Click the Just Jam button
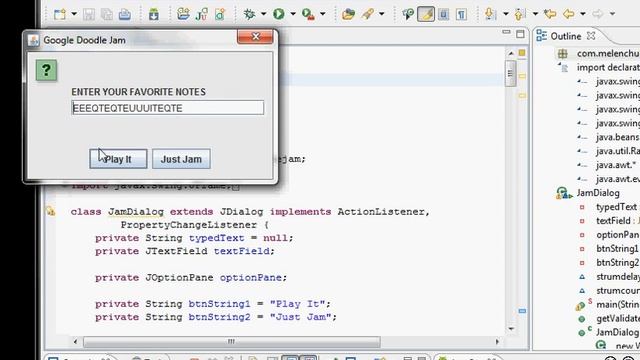This screenshot has width=640, height=360. click(x=181, y=159)
